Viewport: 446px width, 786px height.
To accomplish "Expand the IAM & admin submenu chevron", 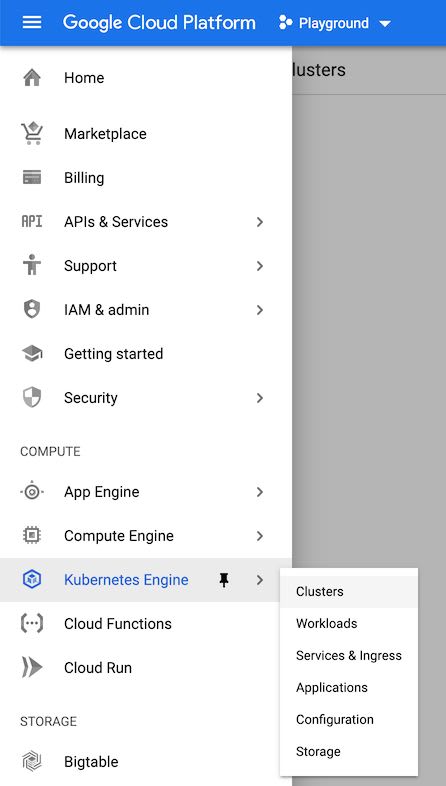I will pyautogui.click(x=260, y=310).
